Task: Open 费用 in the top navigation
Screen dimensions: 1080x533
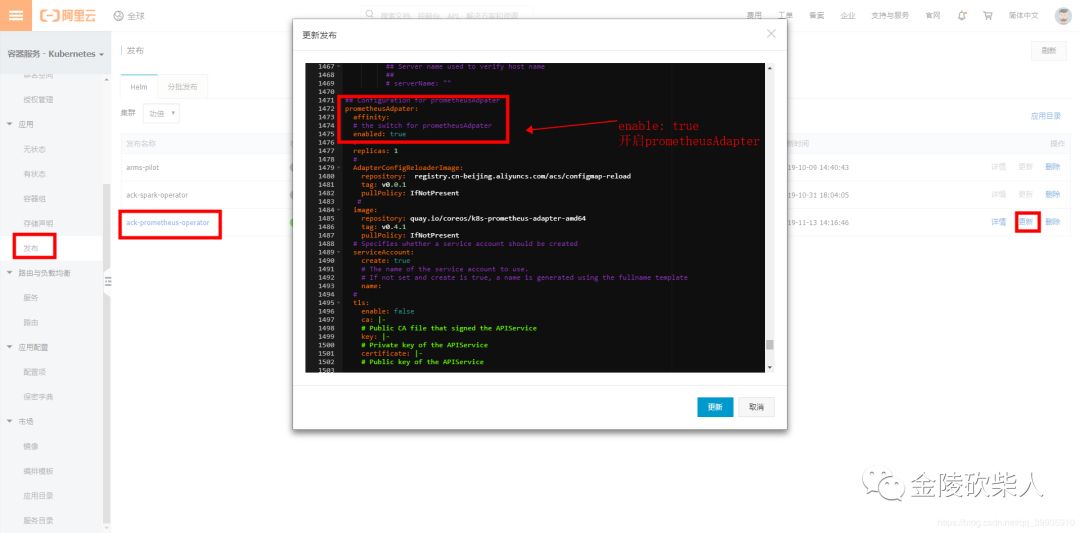Action: coord(754,15)
